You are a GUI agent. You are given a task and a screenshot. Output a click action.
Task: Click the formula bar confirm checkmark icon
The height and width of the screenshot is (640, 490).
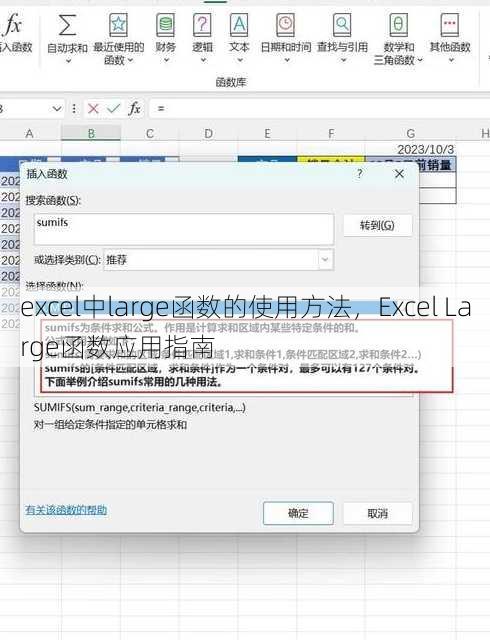[x=113, y=109]
